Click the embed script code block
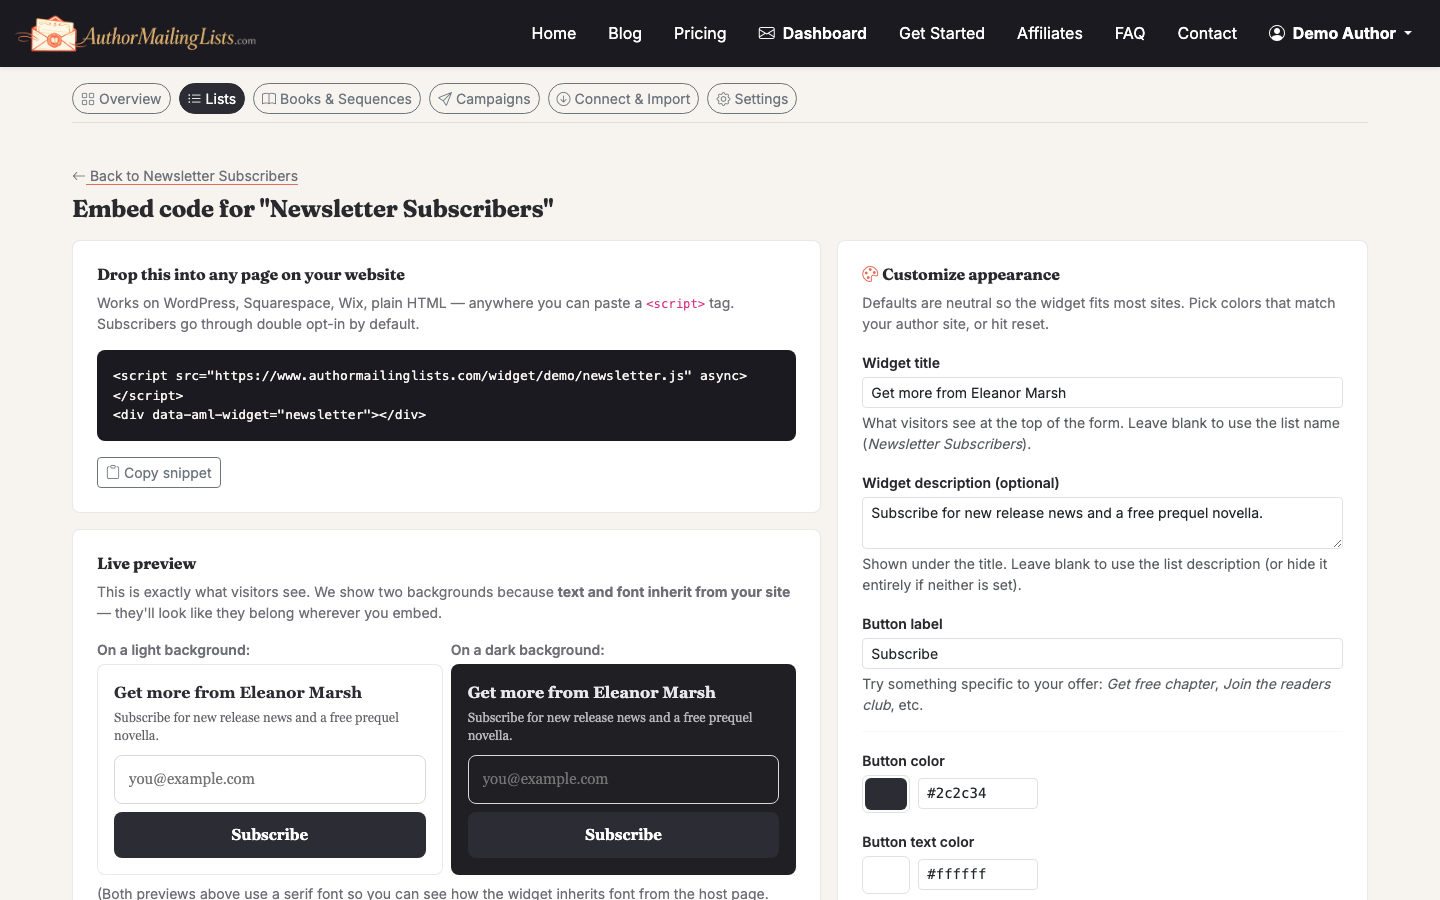Image resolution: width=1440 pixels, height=900 pixels. [x=446, y=395]
